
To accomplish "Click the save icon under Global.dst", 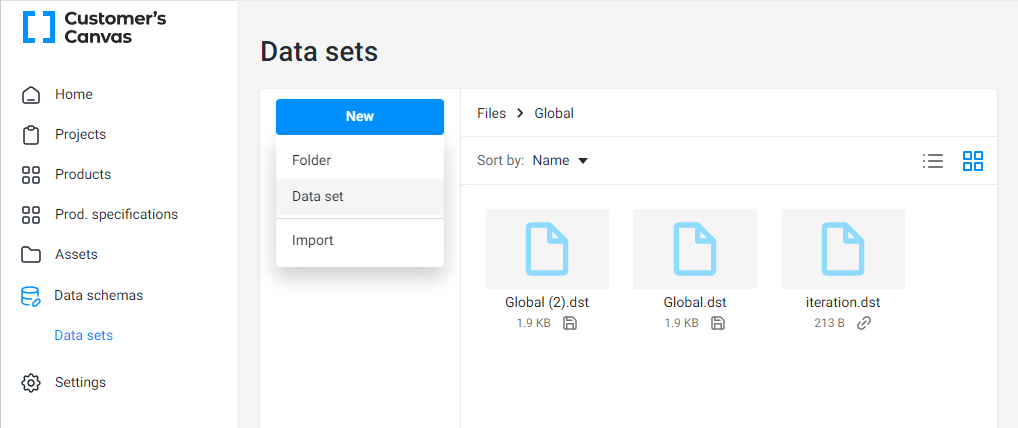I will click(x=717, y=323).
